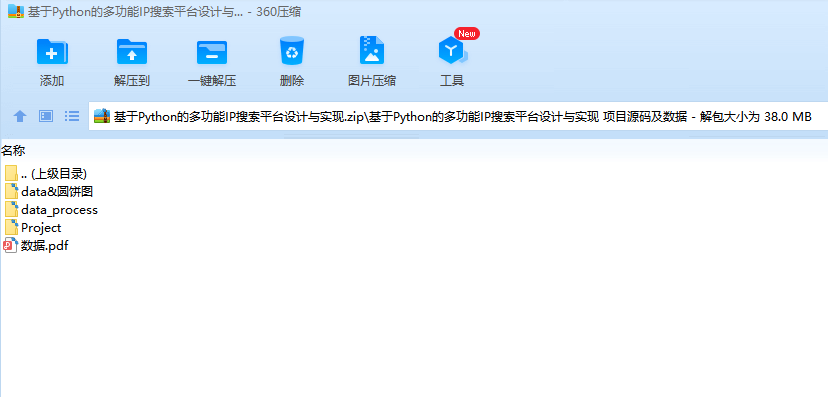This screenshot has height=397, width=828.
Task: Click the 名称 column header
Action: 13,151
